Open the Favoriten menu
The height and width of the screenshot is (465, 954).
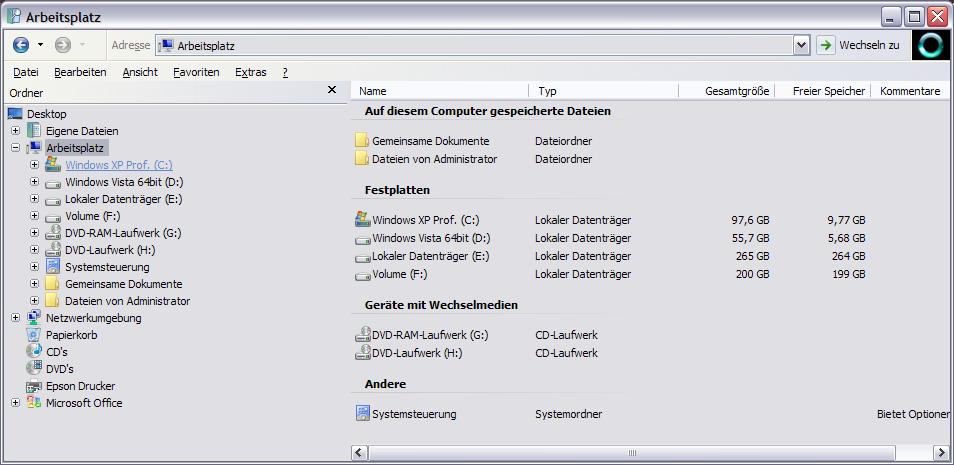tap(196, 72)
